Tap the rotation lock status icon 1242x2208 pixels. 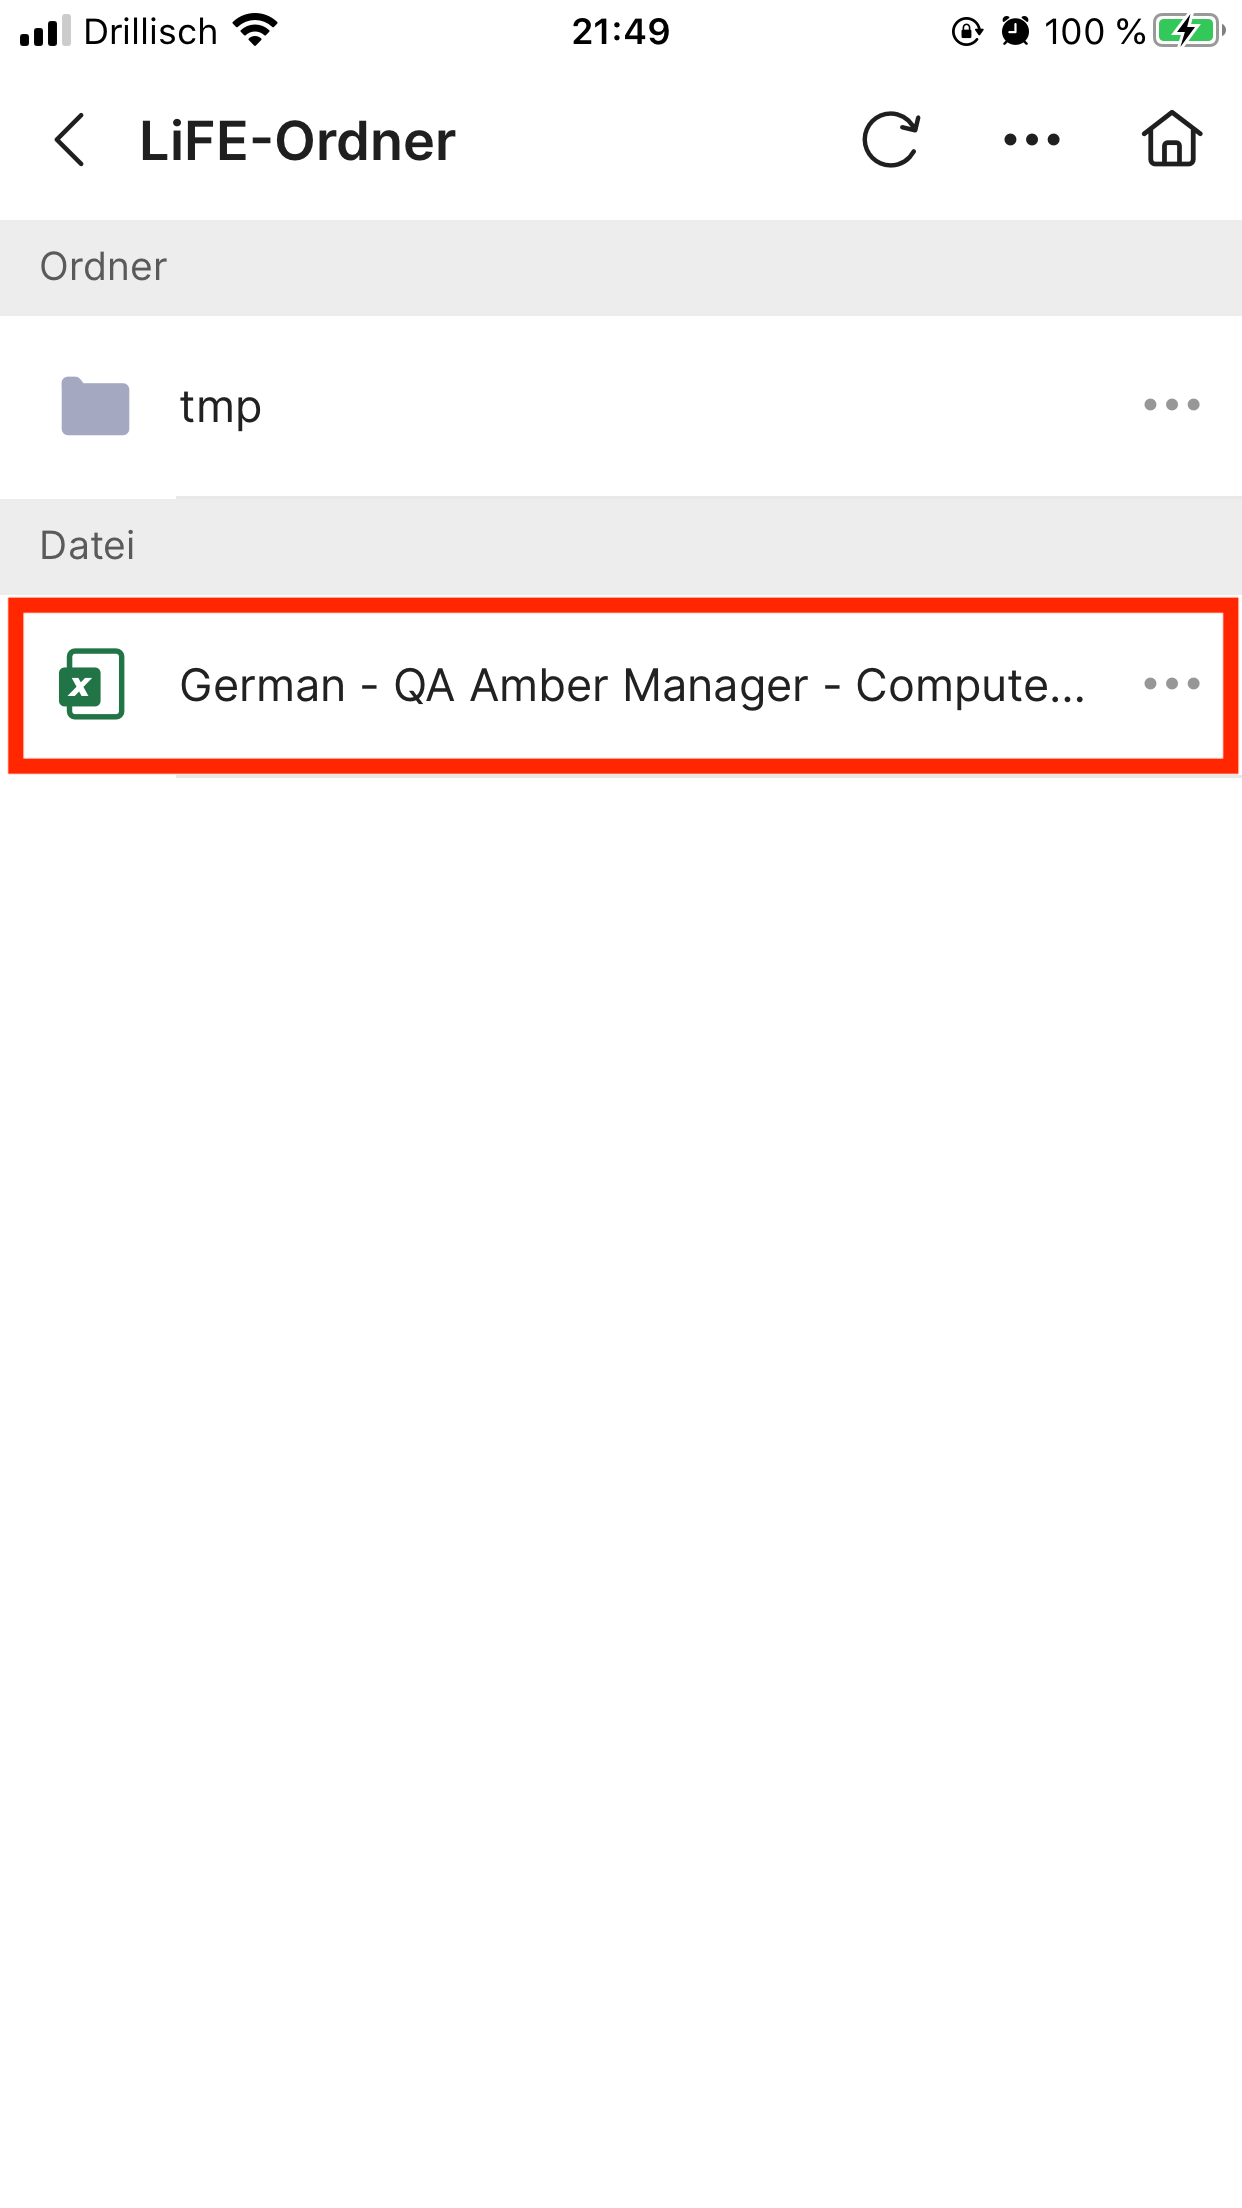click(x=967, y=32)
